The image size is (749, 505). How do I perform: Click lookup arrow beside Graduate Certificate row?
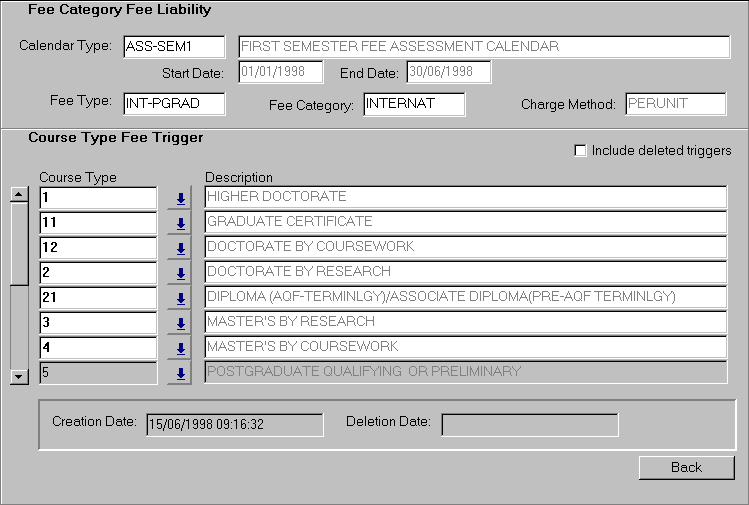coord(181,223)
